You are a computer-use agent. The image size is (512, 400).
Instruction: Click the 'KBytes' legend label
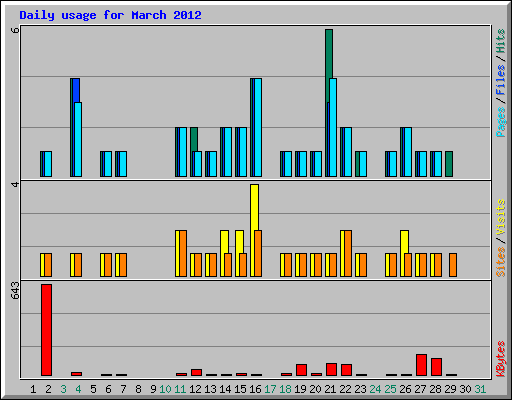(x=500, y=359)
